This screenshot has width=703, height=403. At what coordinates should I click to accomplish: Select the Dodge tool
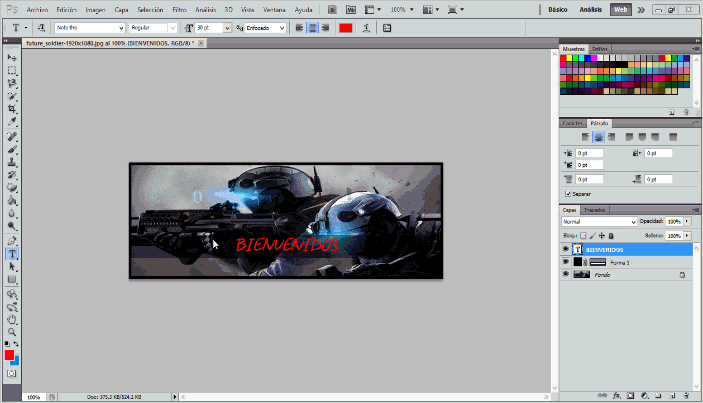pos(12,226)
